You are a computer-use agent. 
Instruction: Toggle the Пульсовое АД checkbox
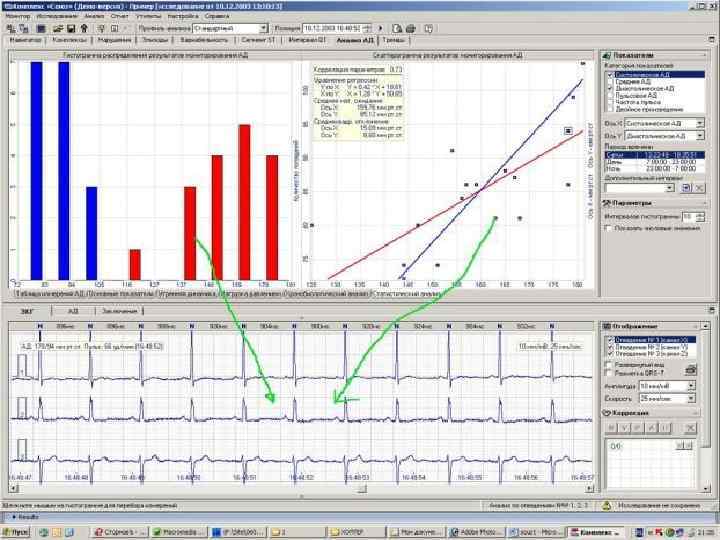pyautogui.click(x=610, y=96)
